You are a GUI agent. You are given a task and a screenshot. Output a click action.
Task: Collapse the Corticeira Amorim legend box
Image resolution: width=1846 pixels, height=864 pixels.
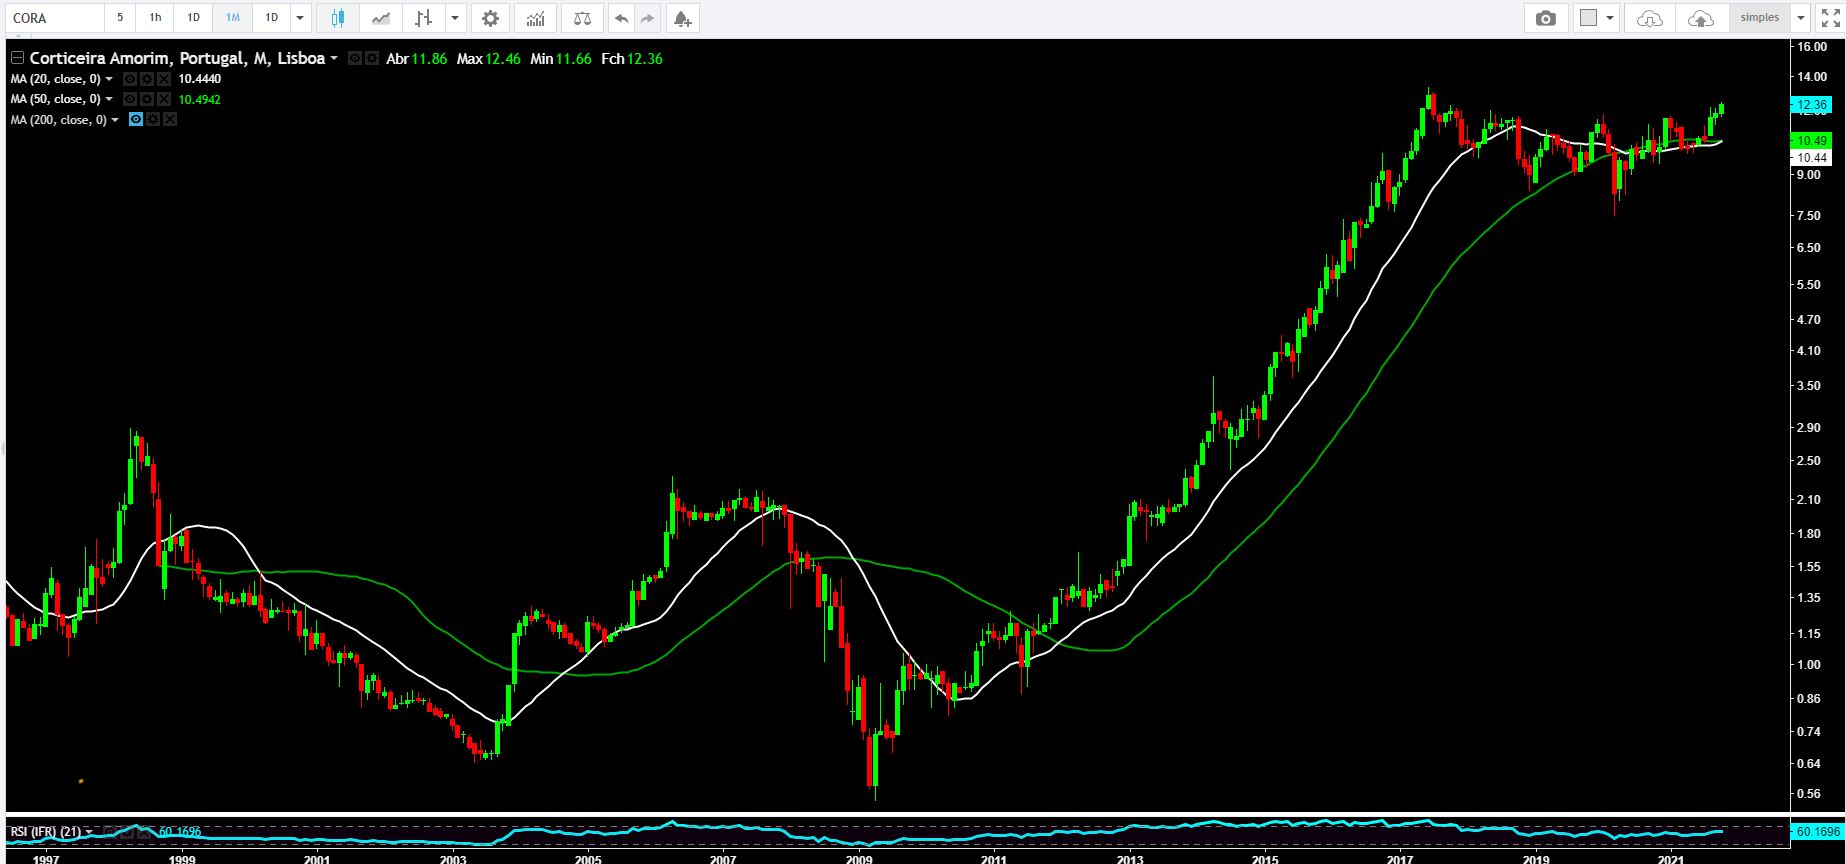[x=17, y=58]
